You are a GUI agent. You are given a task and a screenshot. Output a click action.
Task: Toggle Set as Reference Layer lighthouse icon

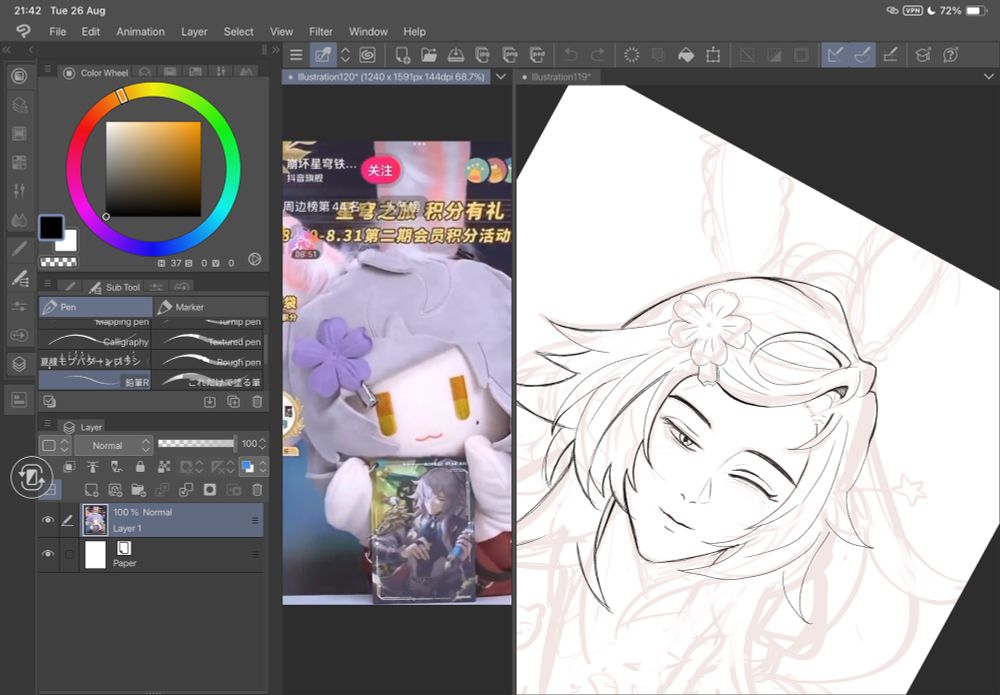pos(92,467)
